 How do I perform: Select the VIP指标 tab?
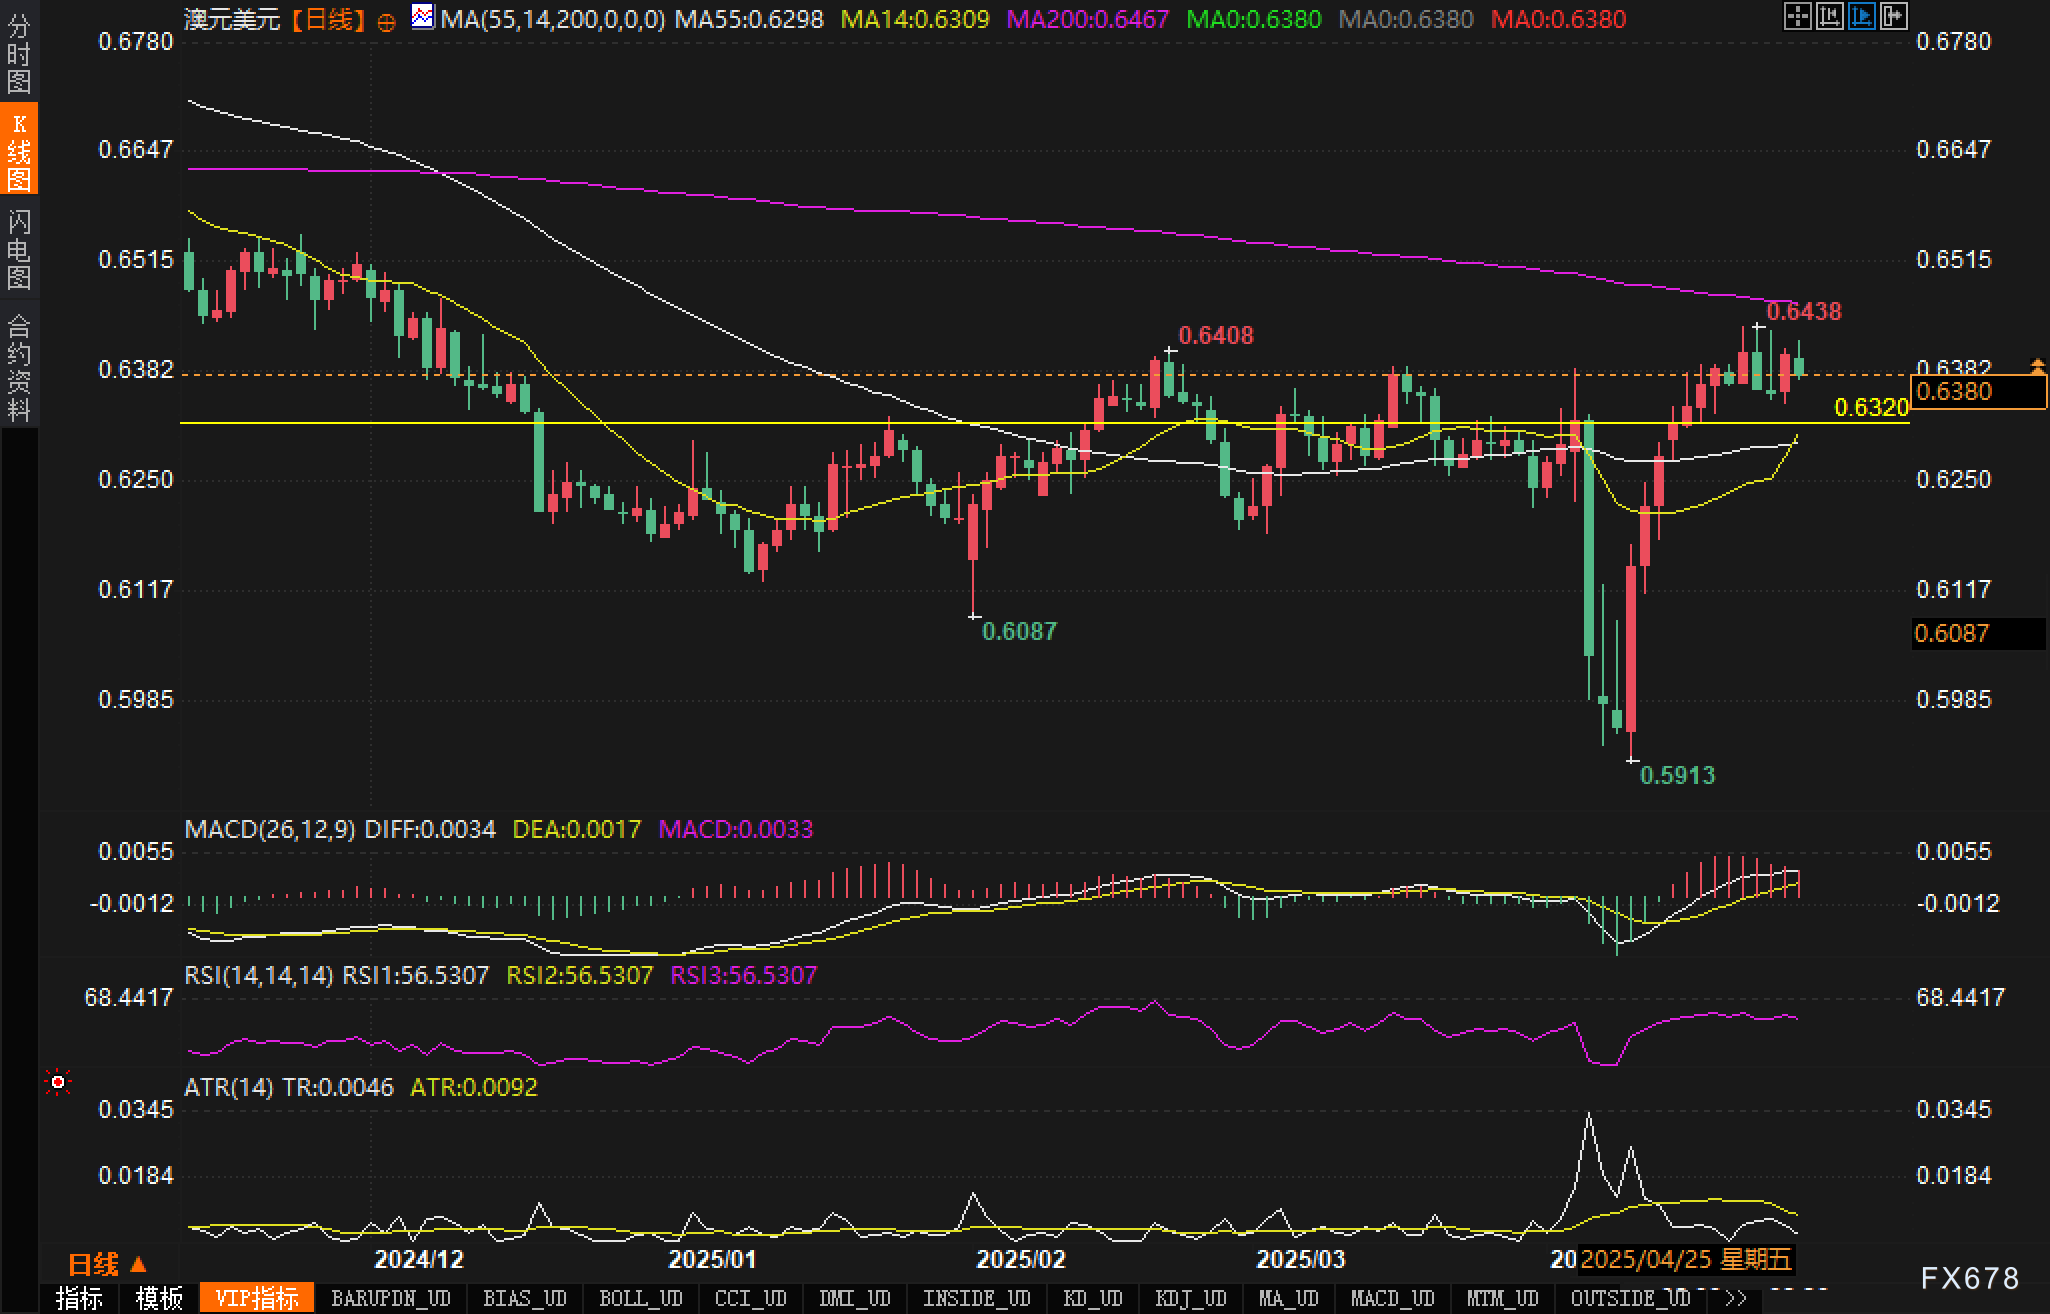point(257,1299)
